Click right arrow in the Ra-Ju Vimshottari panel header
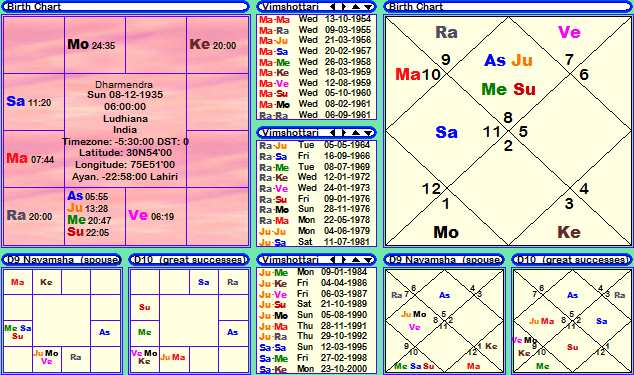This screenshot has width=634, height=375. 344,133
